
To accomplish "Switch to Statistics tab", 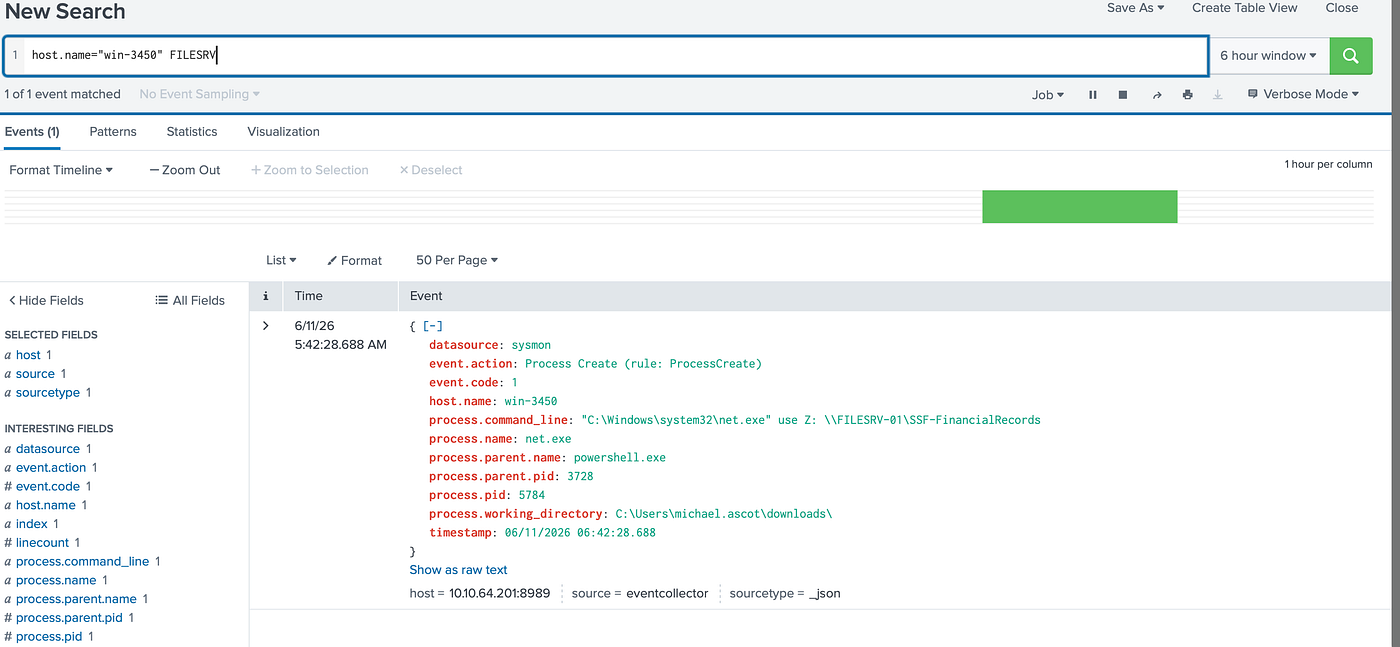I will pos(192,132).
